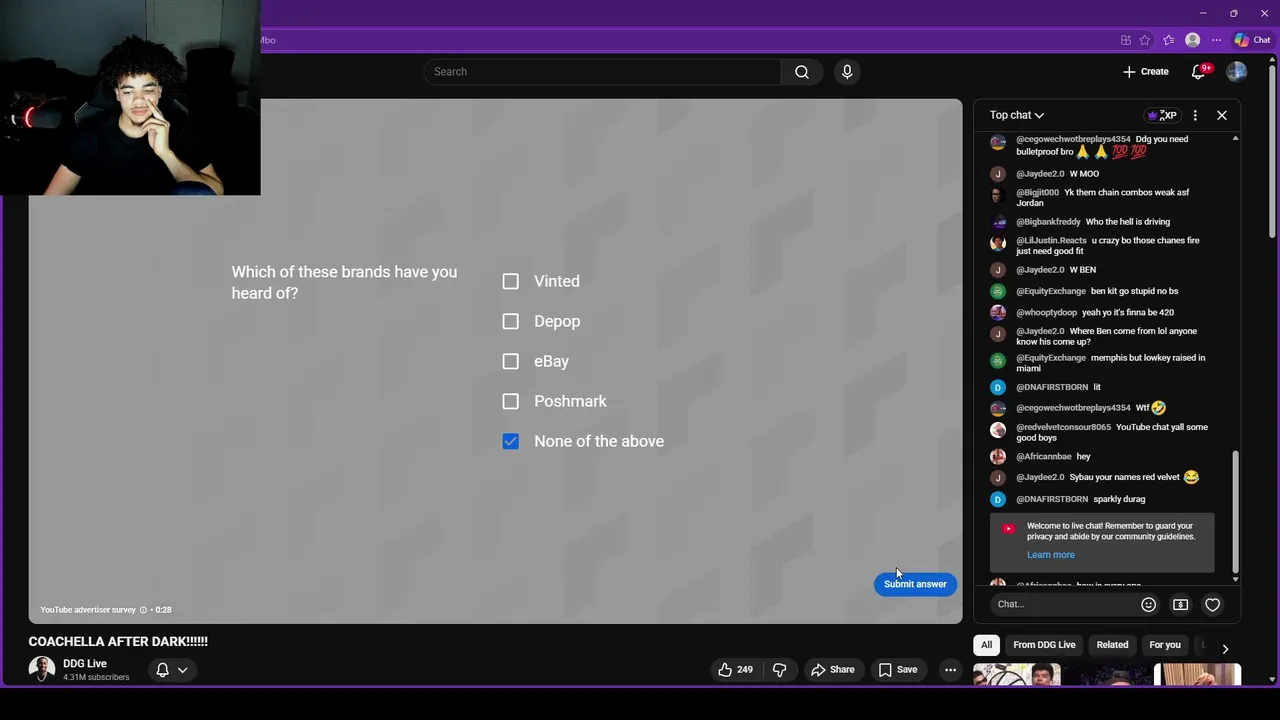Click the DDG Live channel avatar
The width and height of the screenshot is (1280, 720).
[x=42, y=670]
